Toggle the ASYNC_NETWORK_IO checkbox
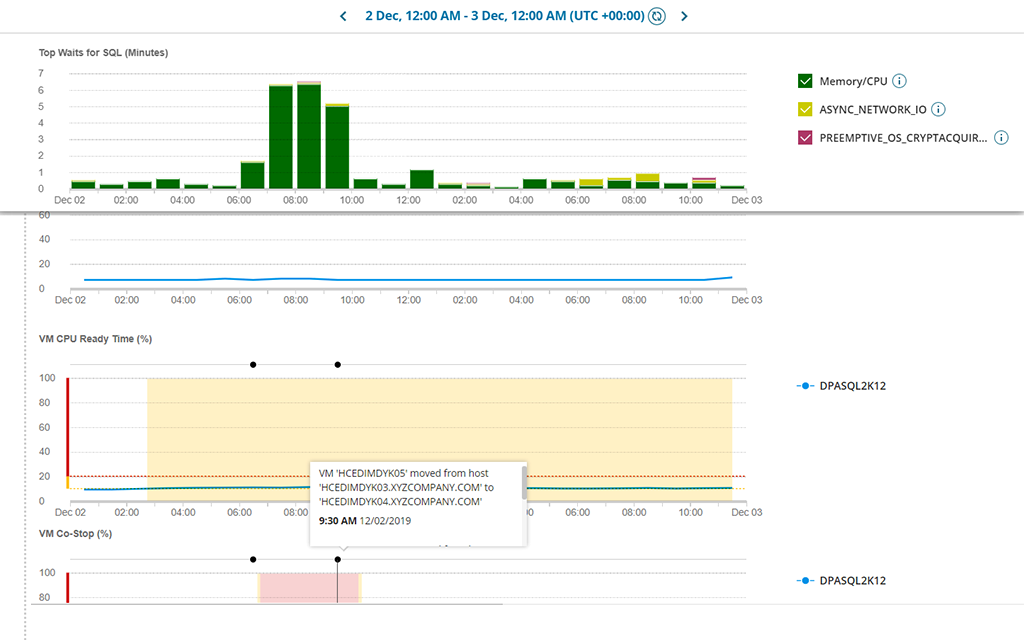 tap(805, 110)
